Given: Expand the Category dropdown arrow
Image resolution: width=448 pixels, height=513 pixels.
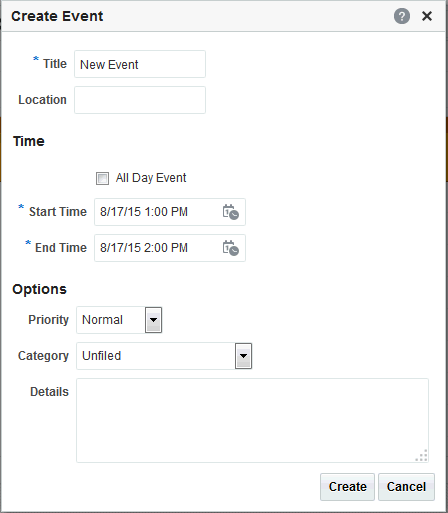Looking at the screenshot, I should (x=244, y=356).
